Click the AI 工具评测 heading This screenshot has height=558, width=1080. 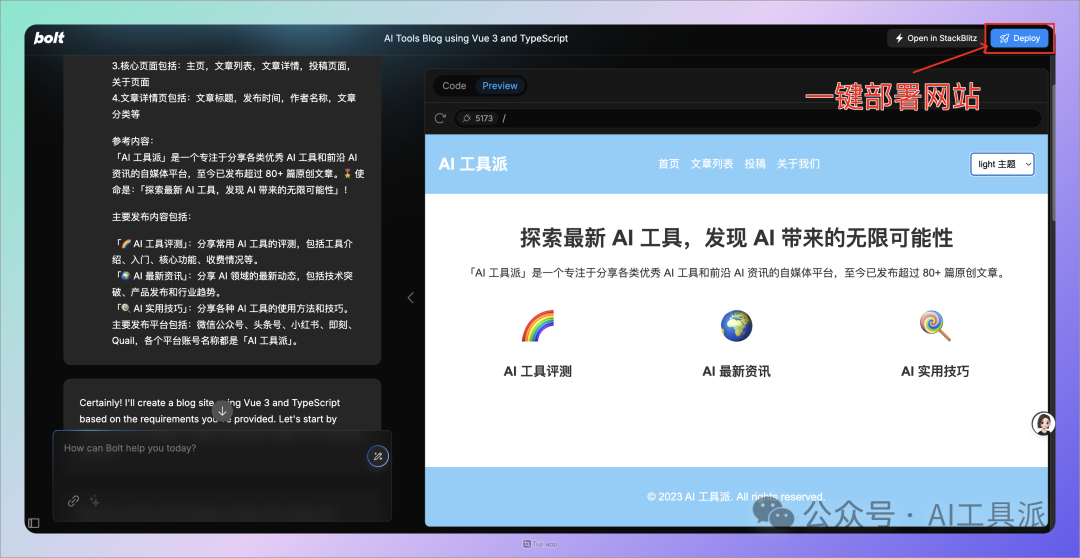coord(537,371)
